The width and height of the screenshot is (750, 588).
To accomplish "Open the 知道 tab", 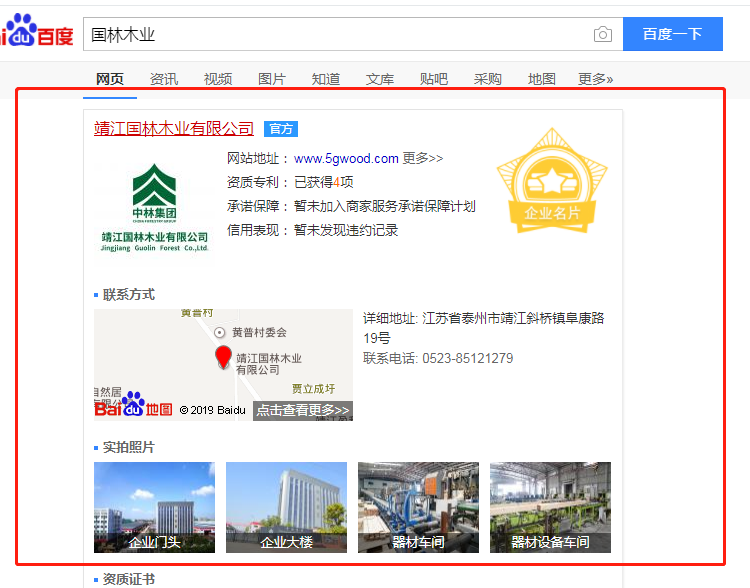I will click(x=326, y=79).
